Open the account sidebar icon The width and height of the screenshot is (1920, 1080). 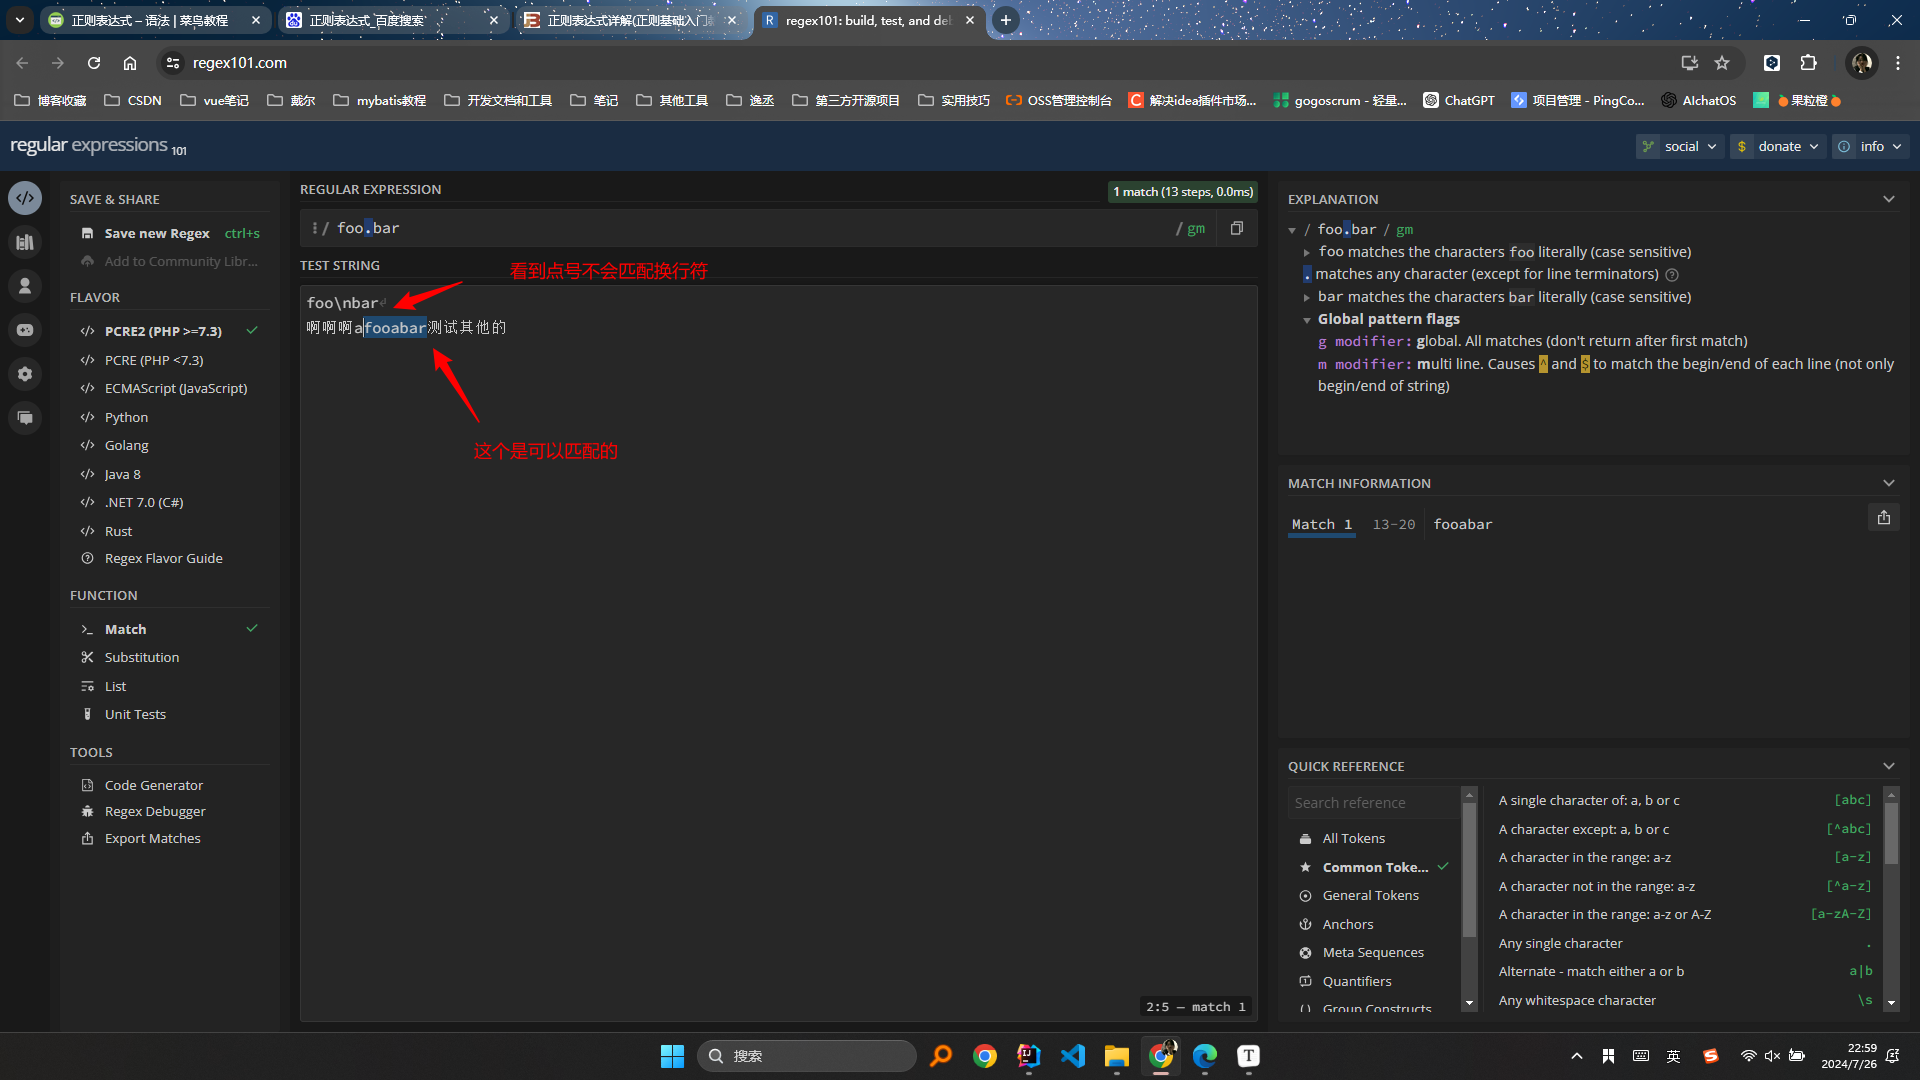point(25,286)
